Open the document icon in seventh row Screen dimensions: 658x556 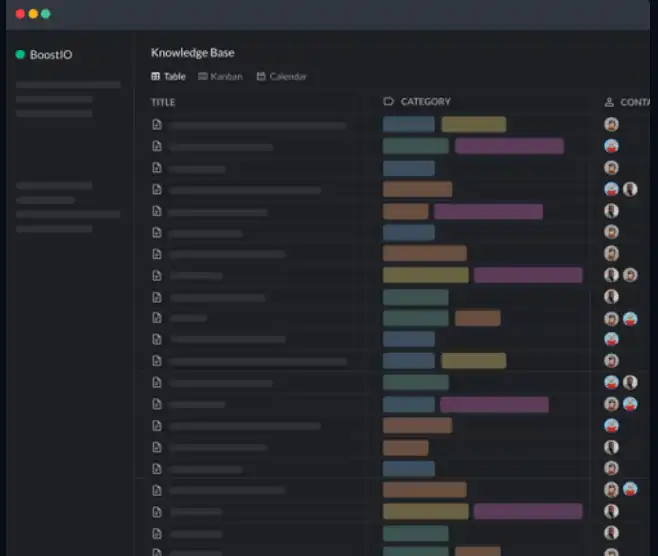click(157, 254)
